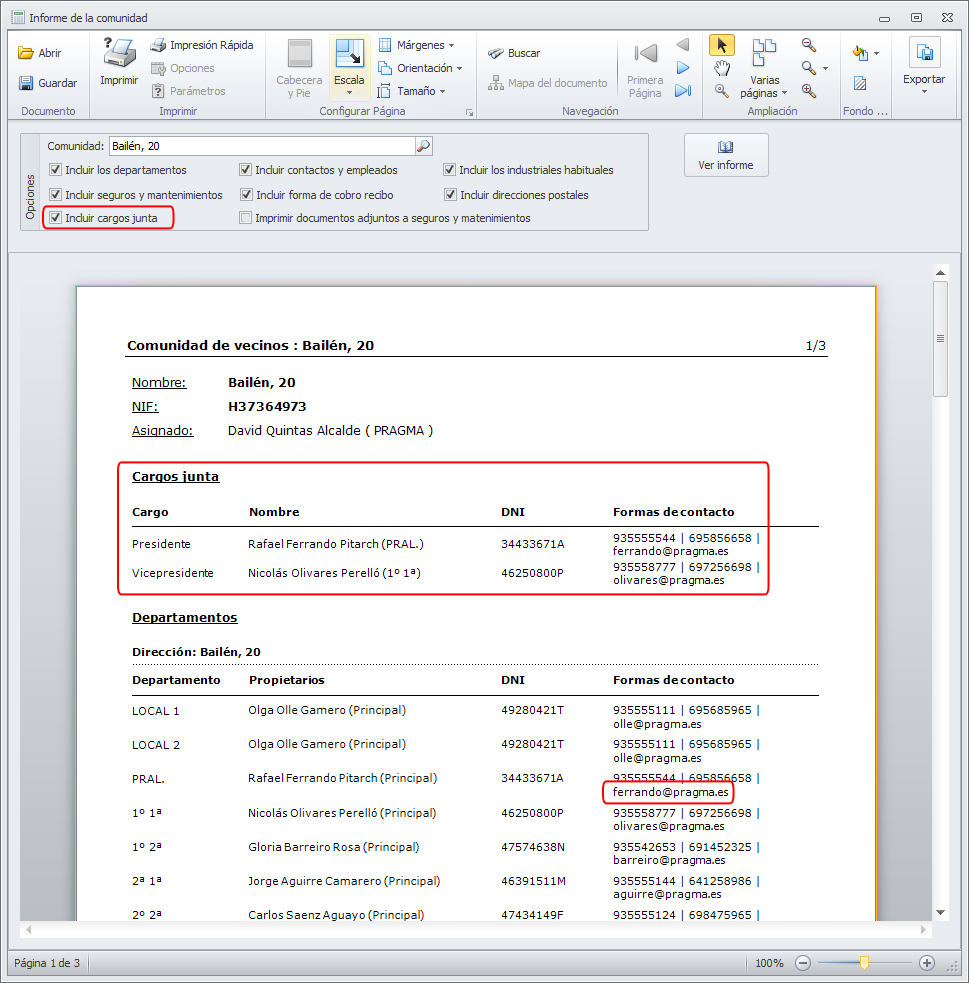
Task: Select the hand pan tool
Action: point(721,68)
